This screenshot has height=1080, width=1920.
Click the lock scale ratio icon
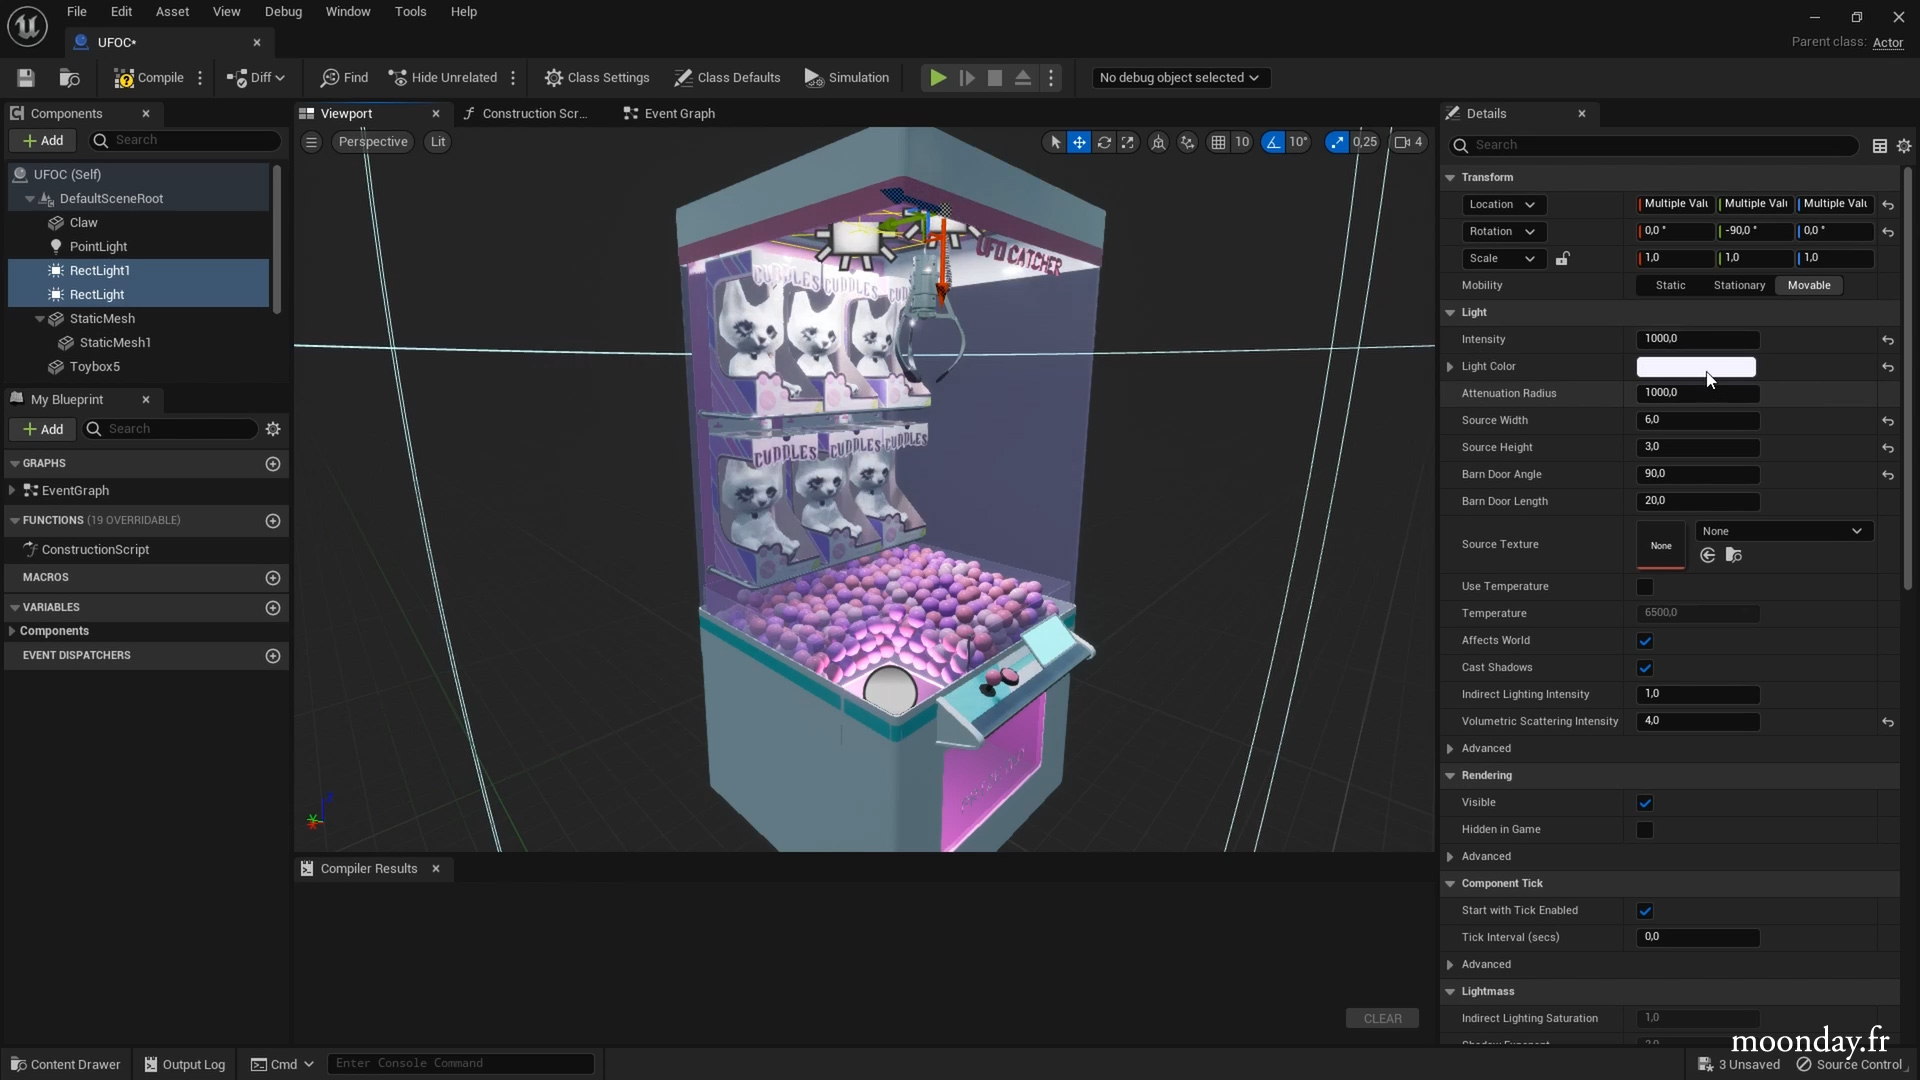1562,259
